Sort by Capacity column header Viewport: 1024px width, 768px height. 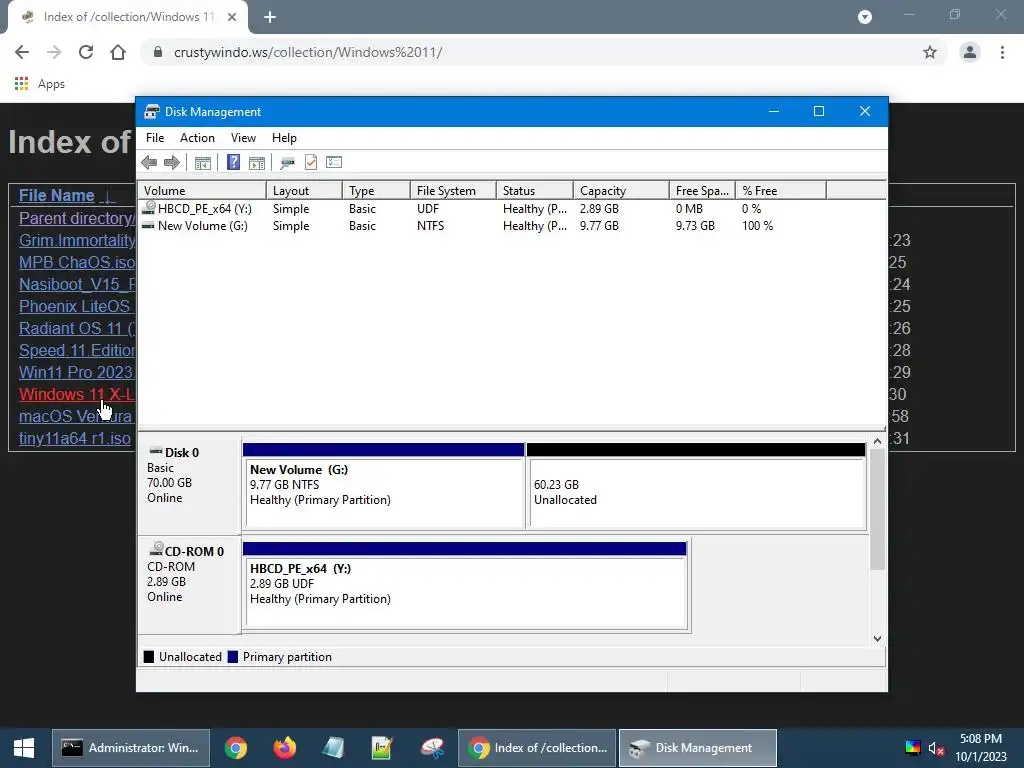tap(621, 191)
